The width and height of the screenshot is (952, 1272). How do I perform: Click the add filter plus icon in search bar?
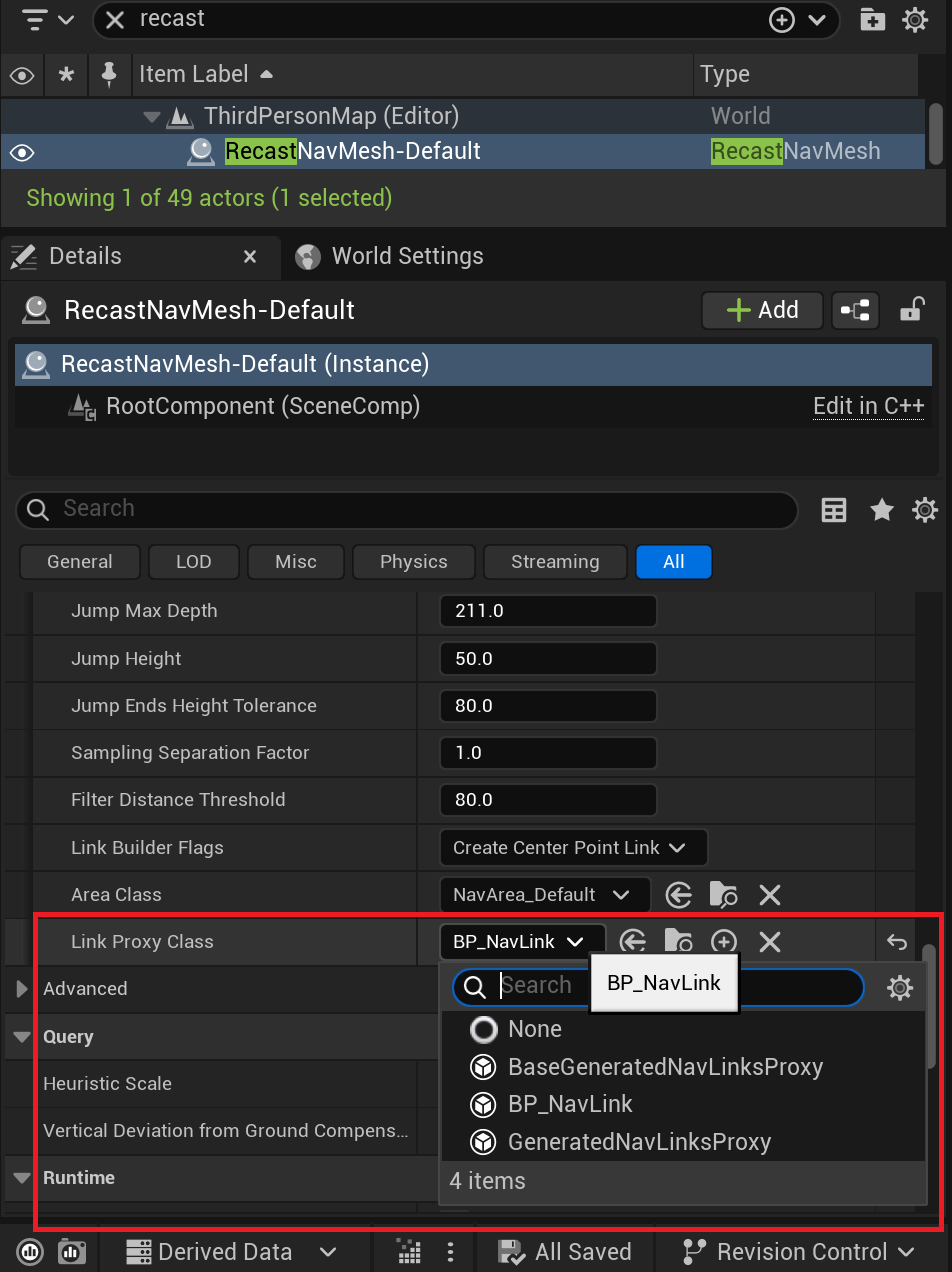click(x=781, y=19)
